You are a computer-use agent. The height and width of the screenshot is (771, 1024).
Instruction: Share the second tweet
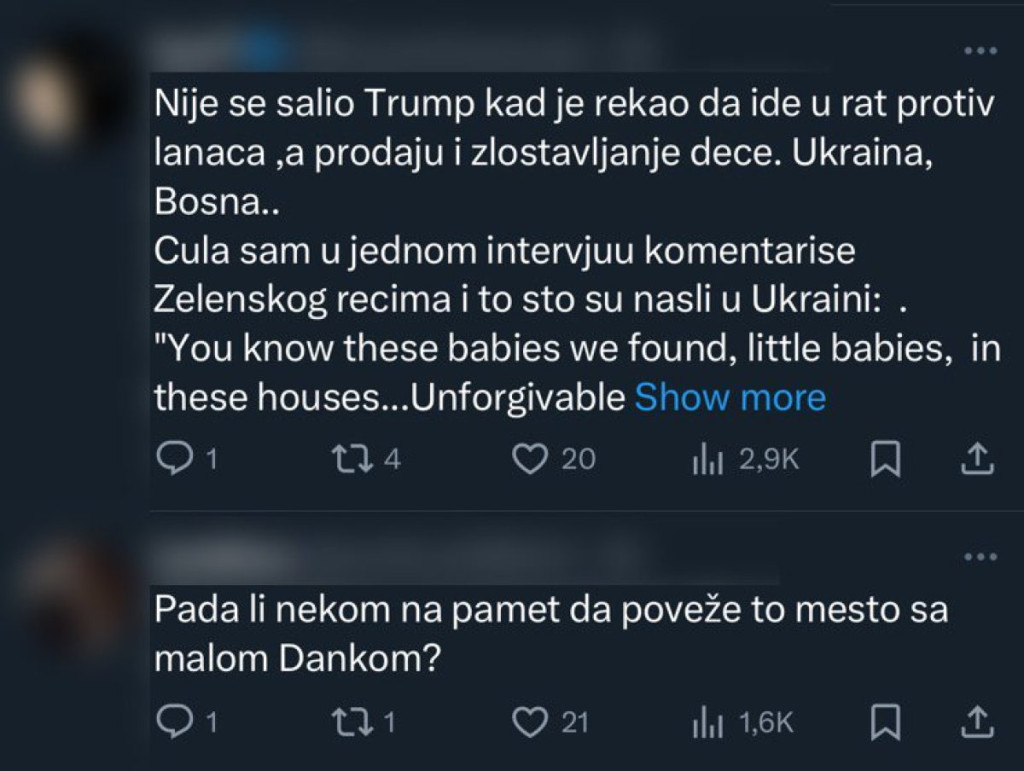click(x=976, y=722)
